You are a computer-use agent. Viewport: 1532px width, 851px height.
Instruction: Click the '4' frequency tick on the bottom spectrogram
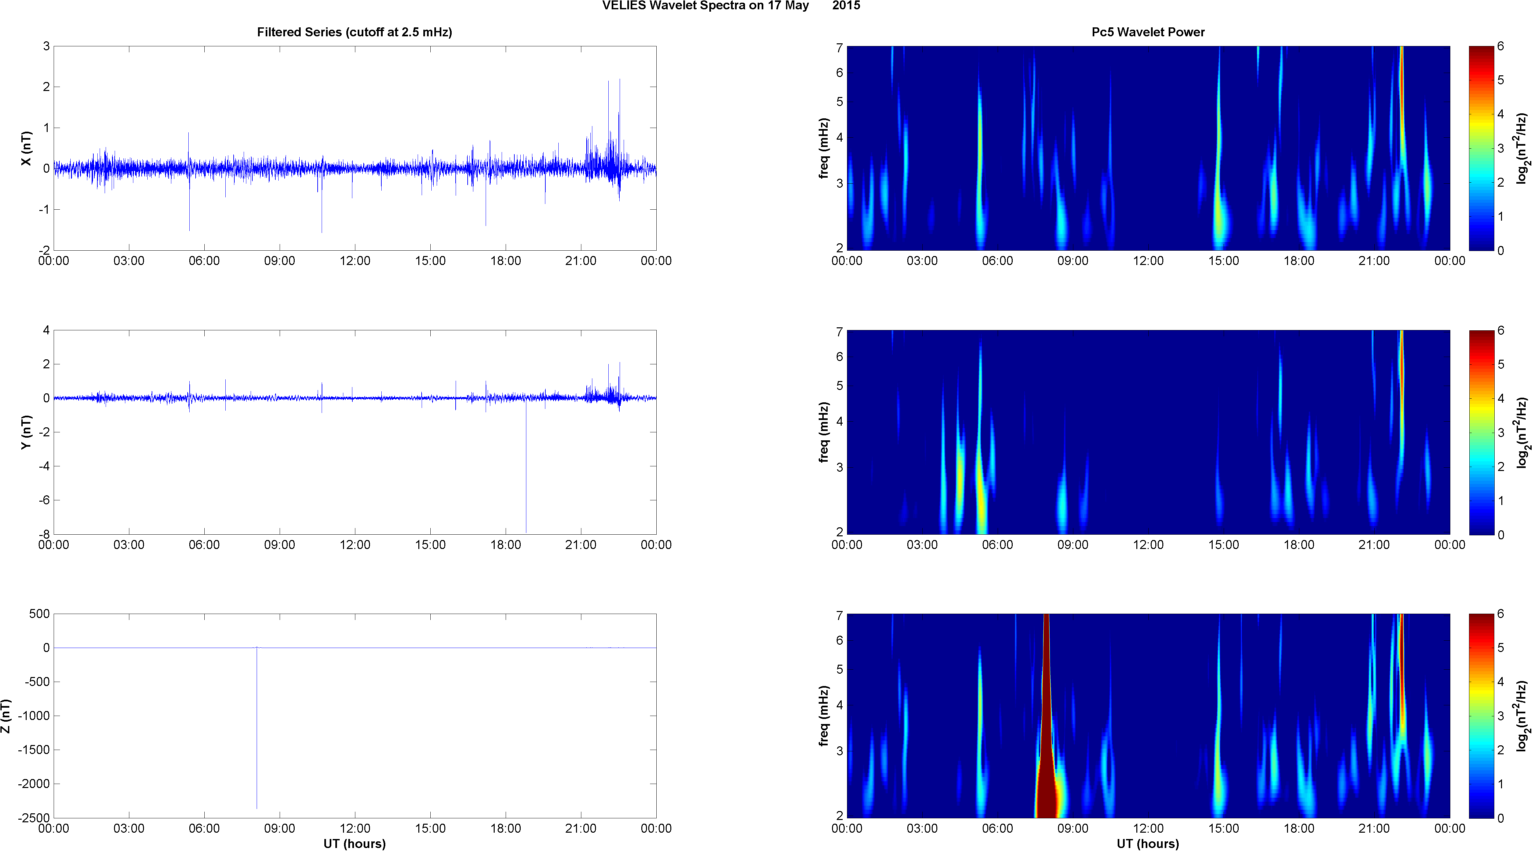[840, 705]
